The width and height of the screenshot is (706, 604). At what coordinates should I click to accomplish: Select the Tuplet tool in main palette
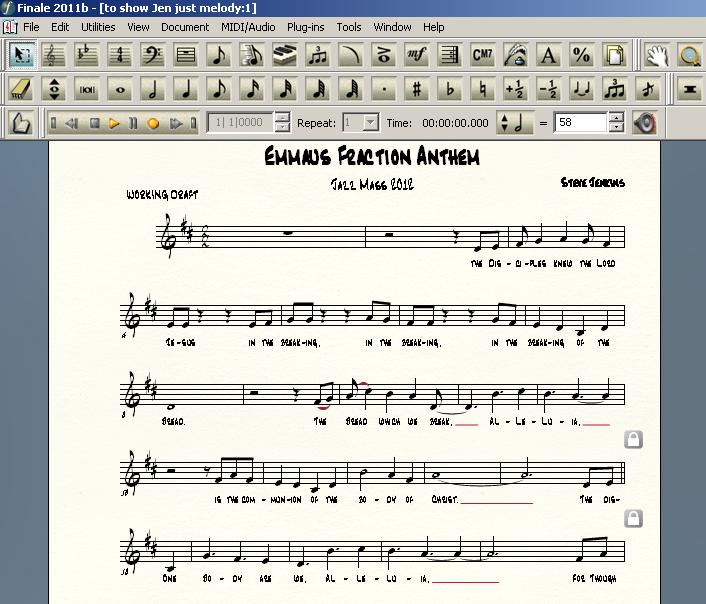tap(318, 55)
